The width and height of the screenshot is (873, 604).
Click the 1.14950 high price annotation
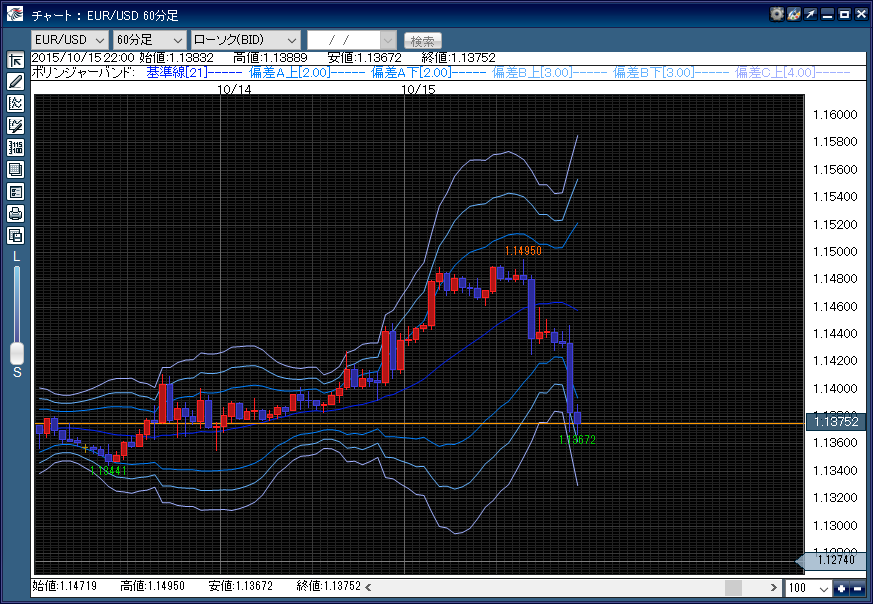[x=523, y=251]
